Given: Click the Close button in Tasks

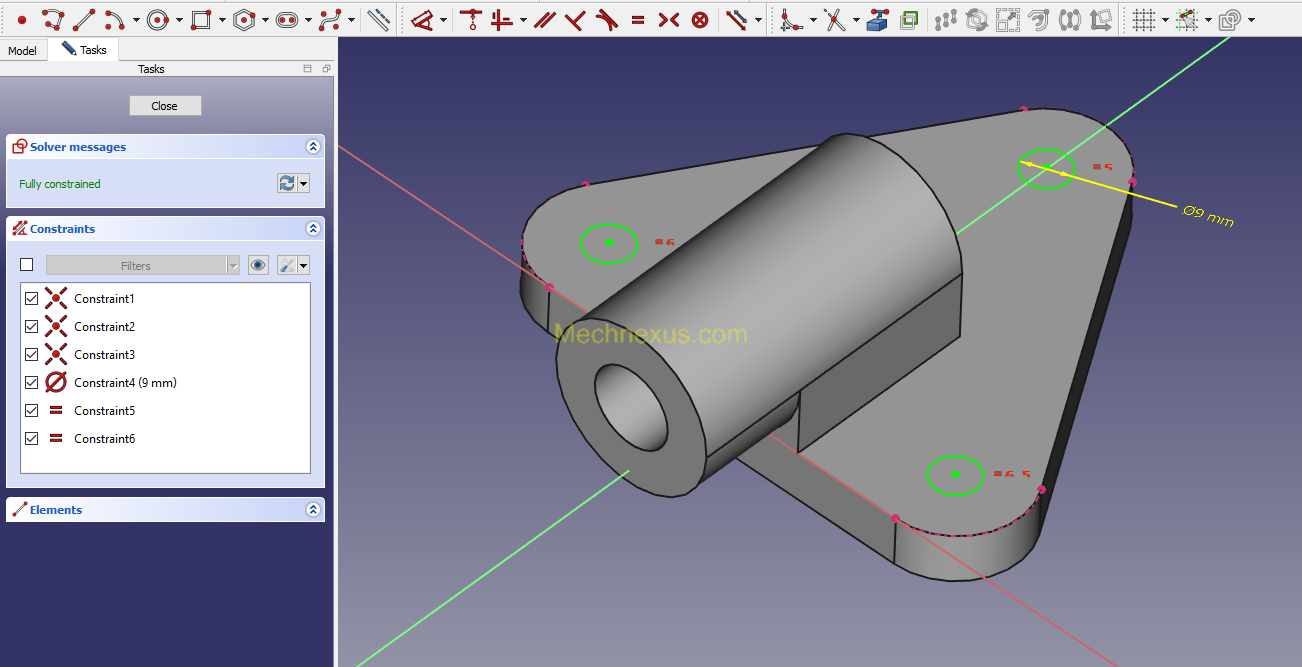Looking at the screenshot, I should pos(165,105).
